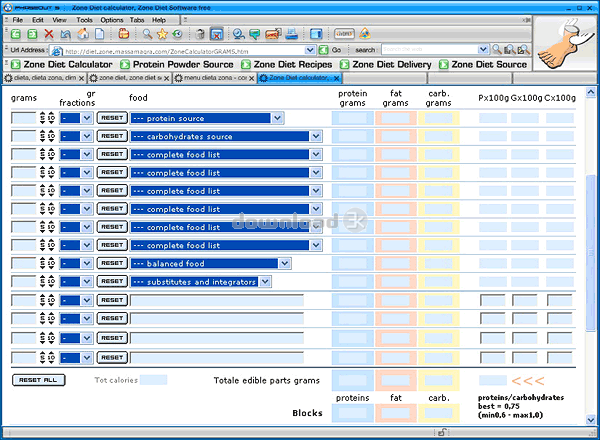The image size is (600, 440).
Task: Open gr fractions dropdown in balanced food row
Action: pyautogui.click(x=87, y=263)
